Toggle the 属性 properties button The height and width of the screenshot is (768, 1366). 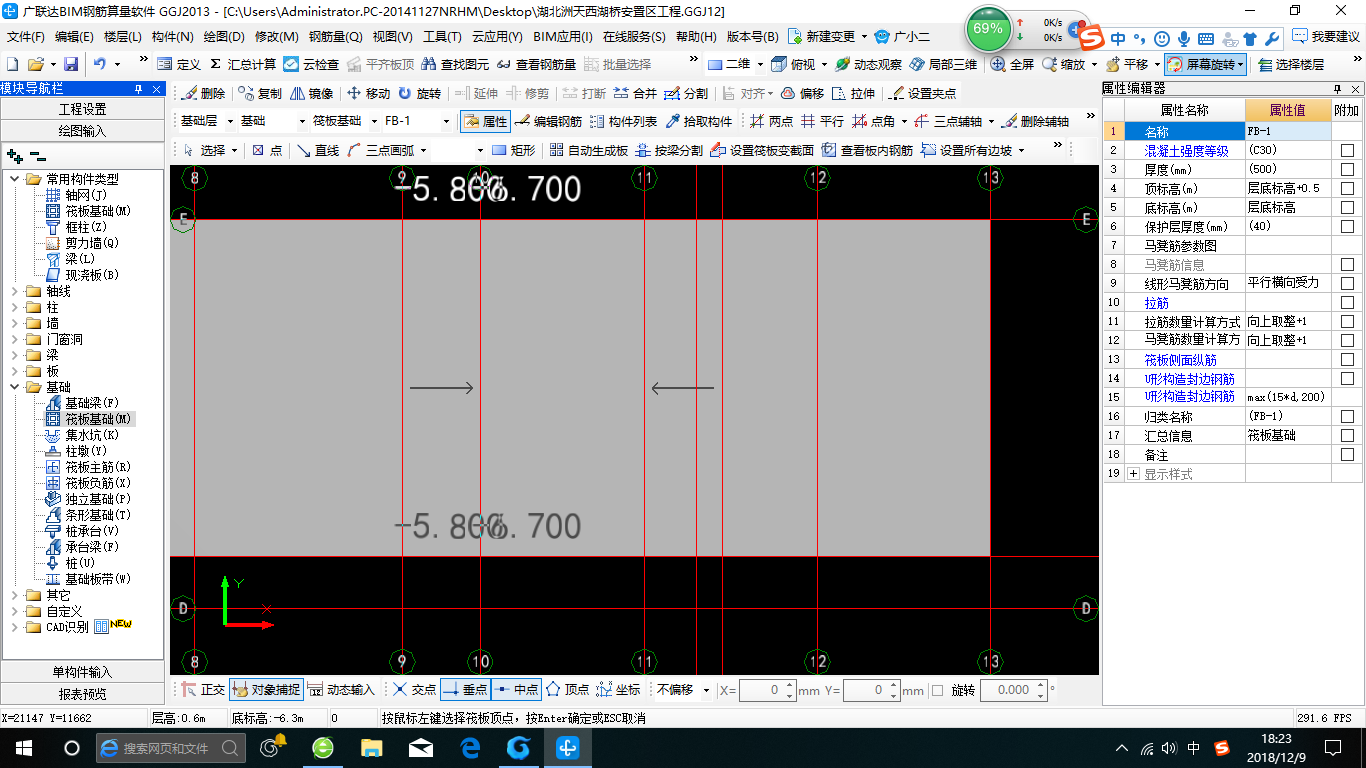(x=485, y=121)
